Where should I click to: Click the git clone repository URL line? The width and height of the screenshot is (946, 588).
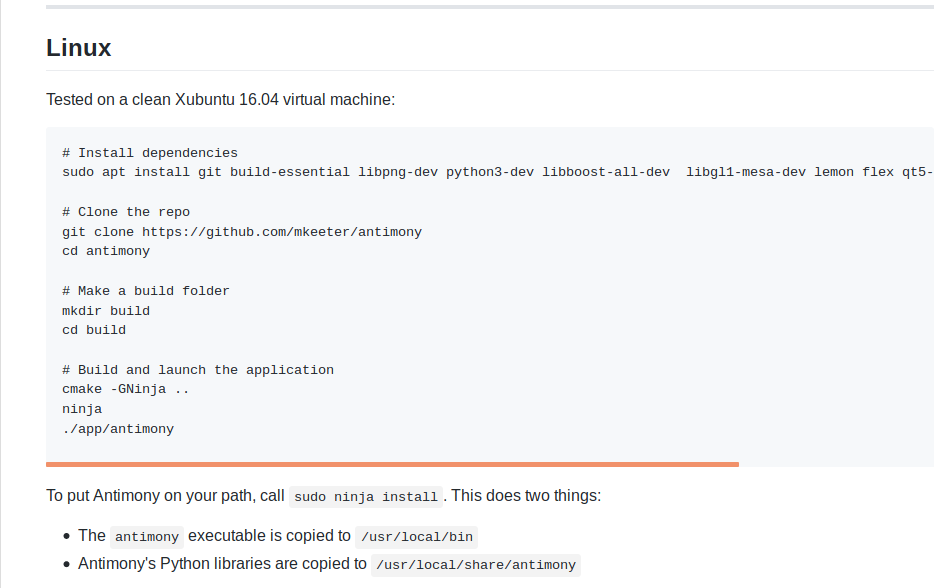(242, 232)
